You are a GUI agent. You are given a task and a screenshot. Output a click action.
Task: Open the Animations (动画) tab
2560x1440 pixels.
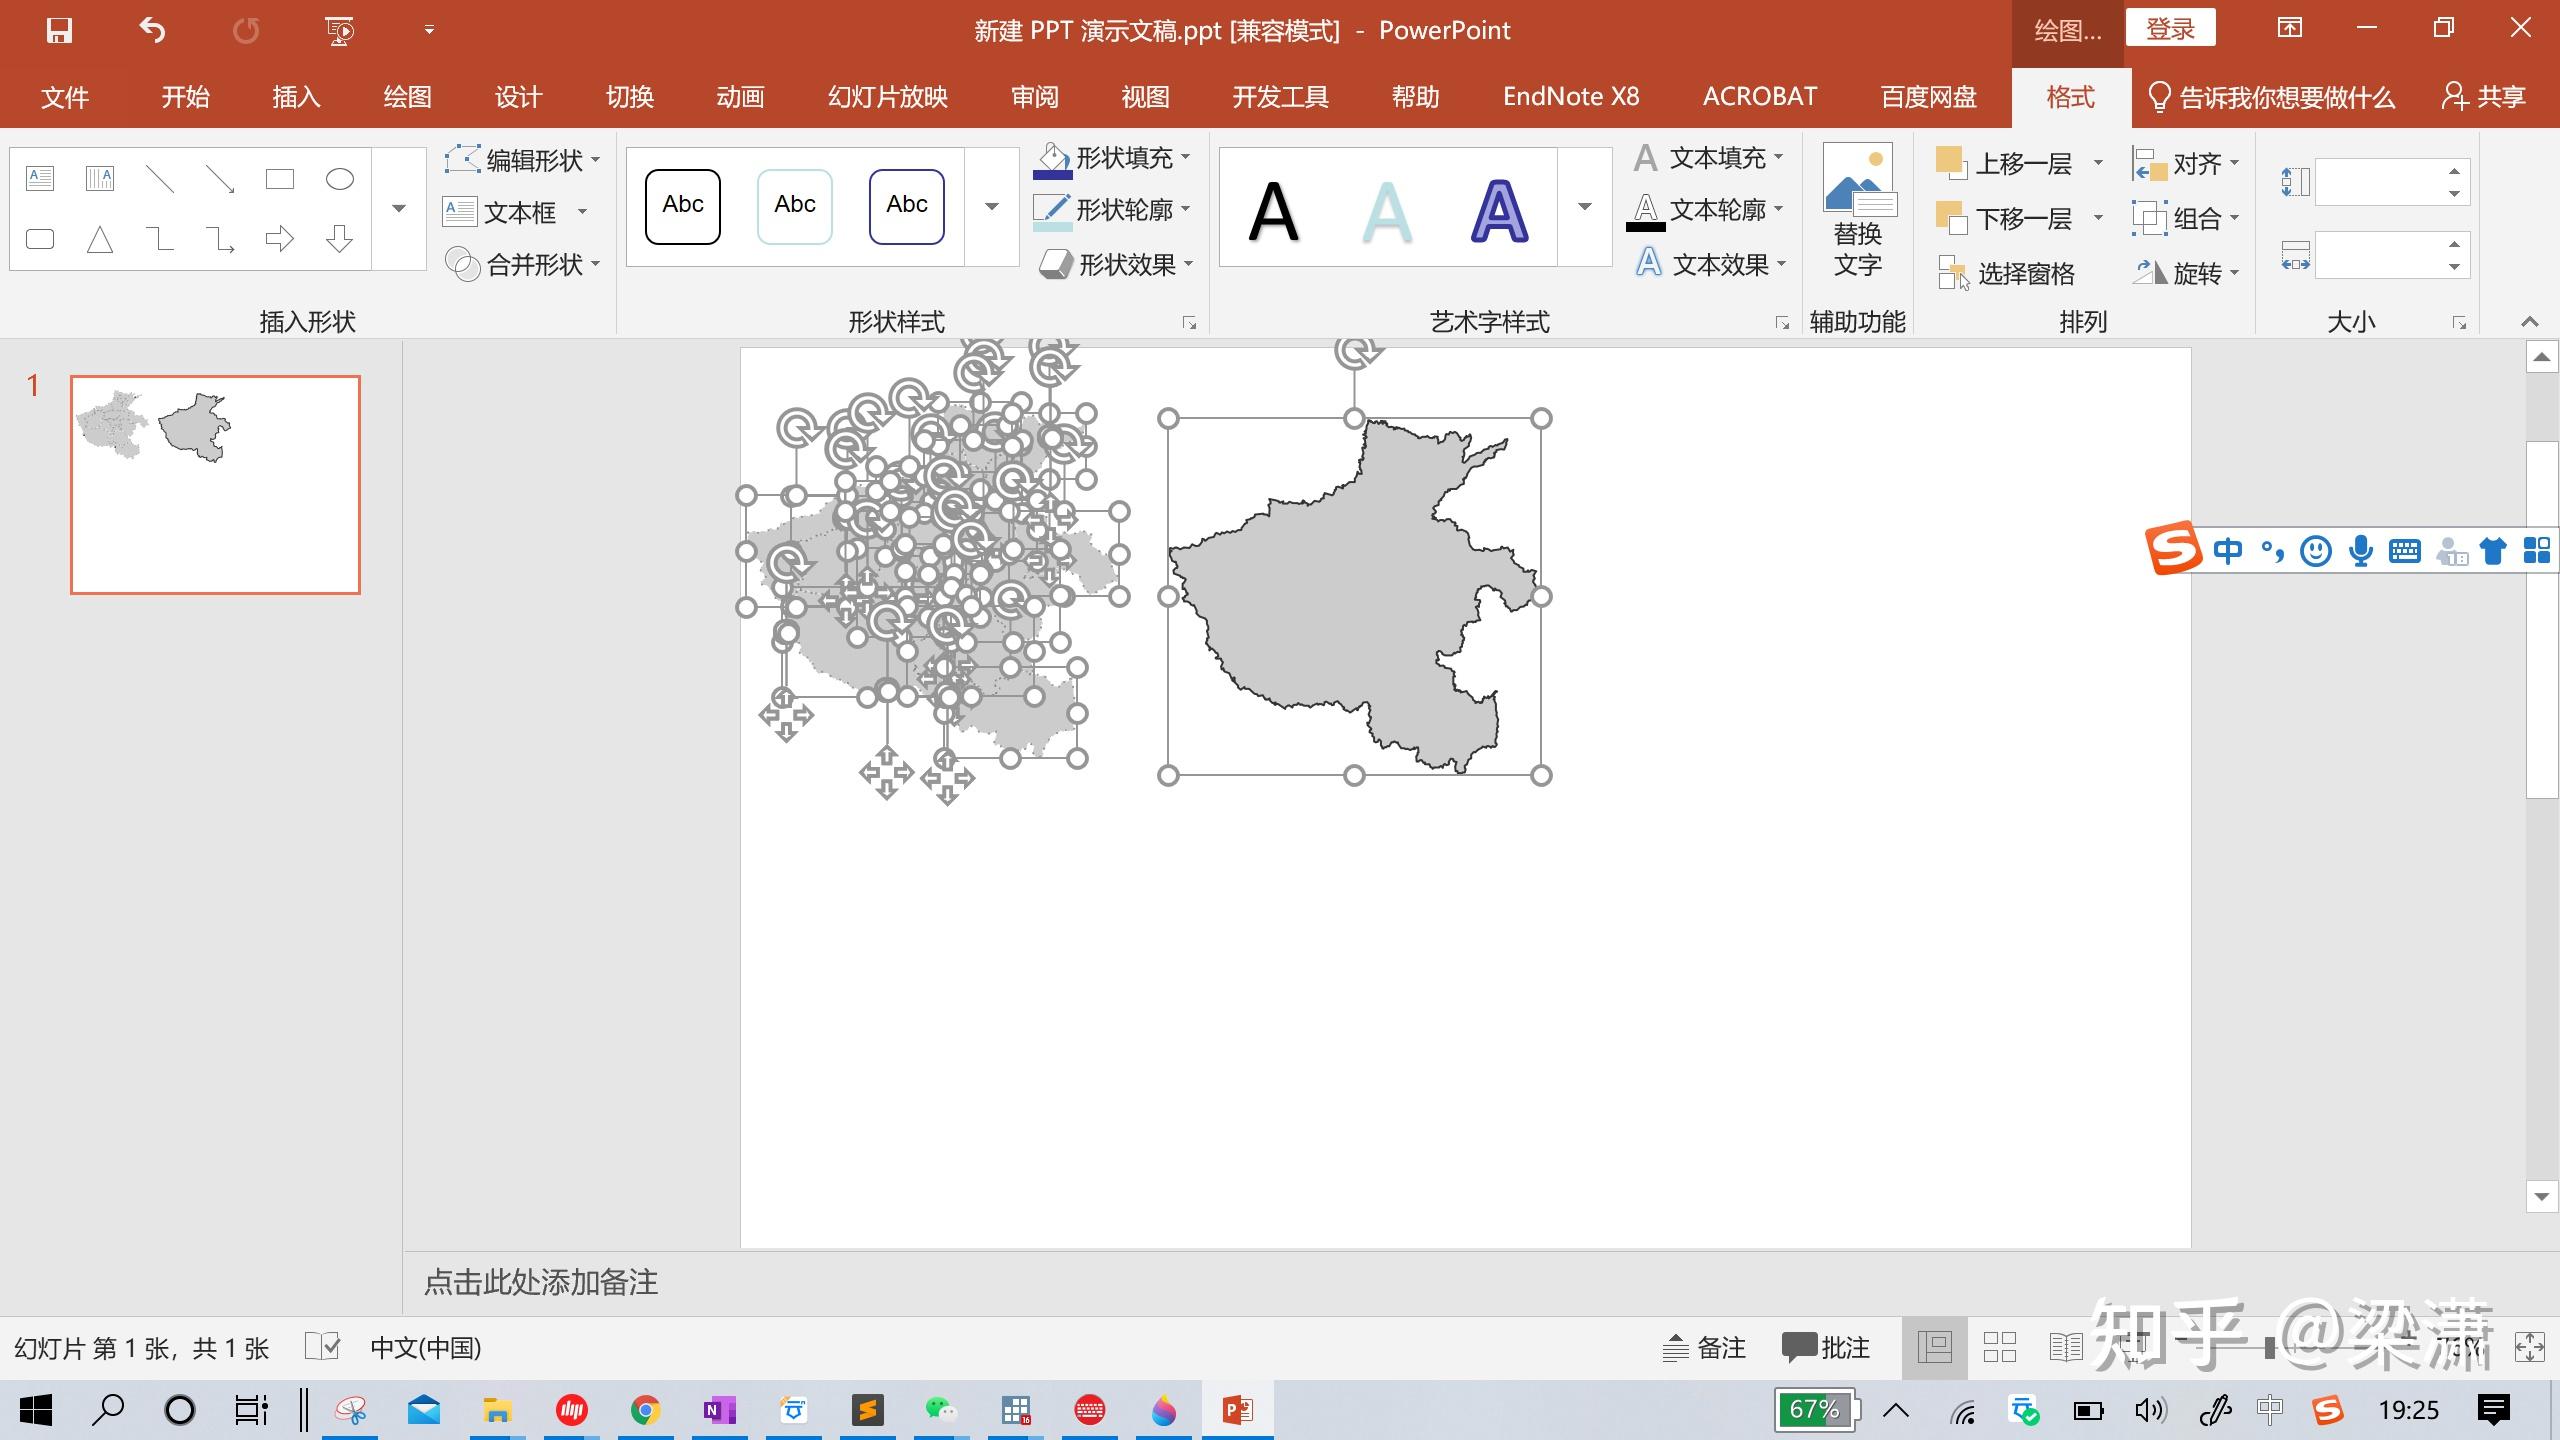740,97
